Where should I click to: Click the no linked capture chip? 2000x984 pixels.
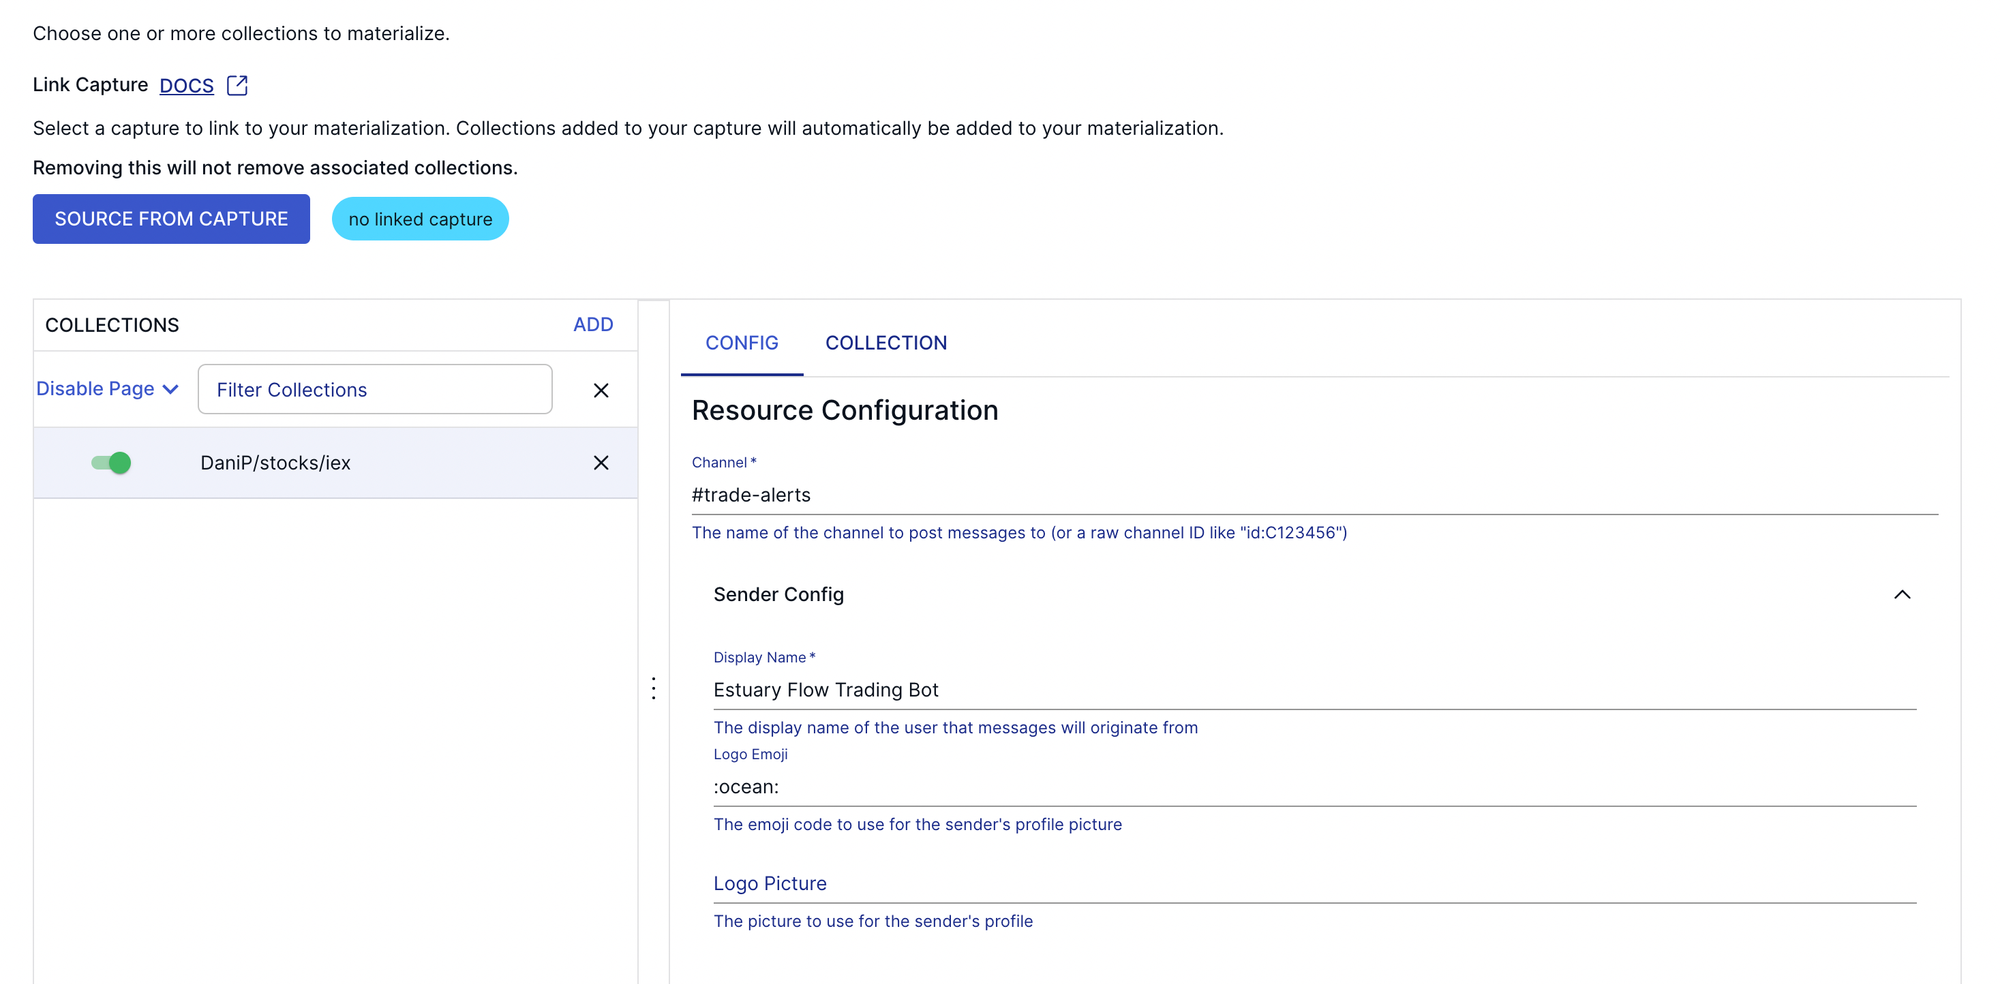pos(420,219)
